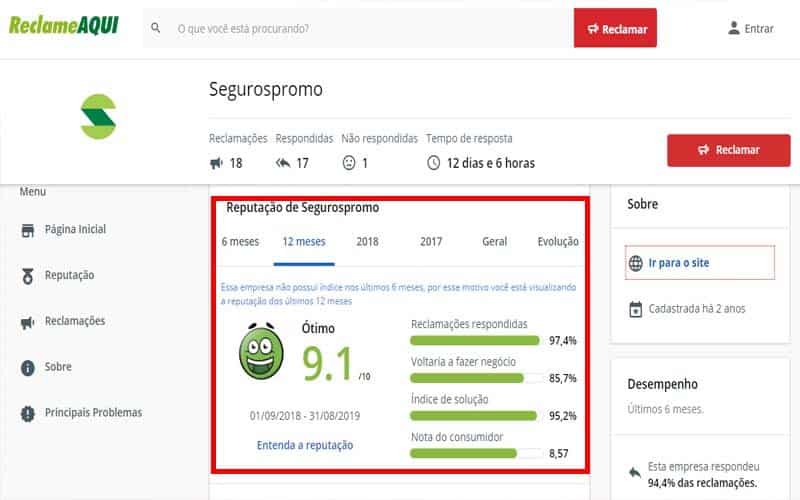Viewport: 800px width, 500px height.
Task: Click the Índice de solução progress bar
Action: click(475, 416)
